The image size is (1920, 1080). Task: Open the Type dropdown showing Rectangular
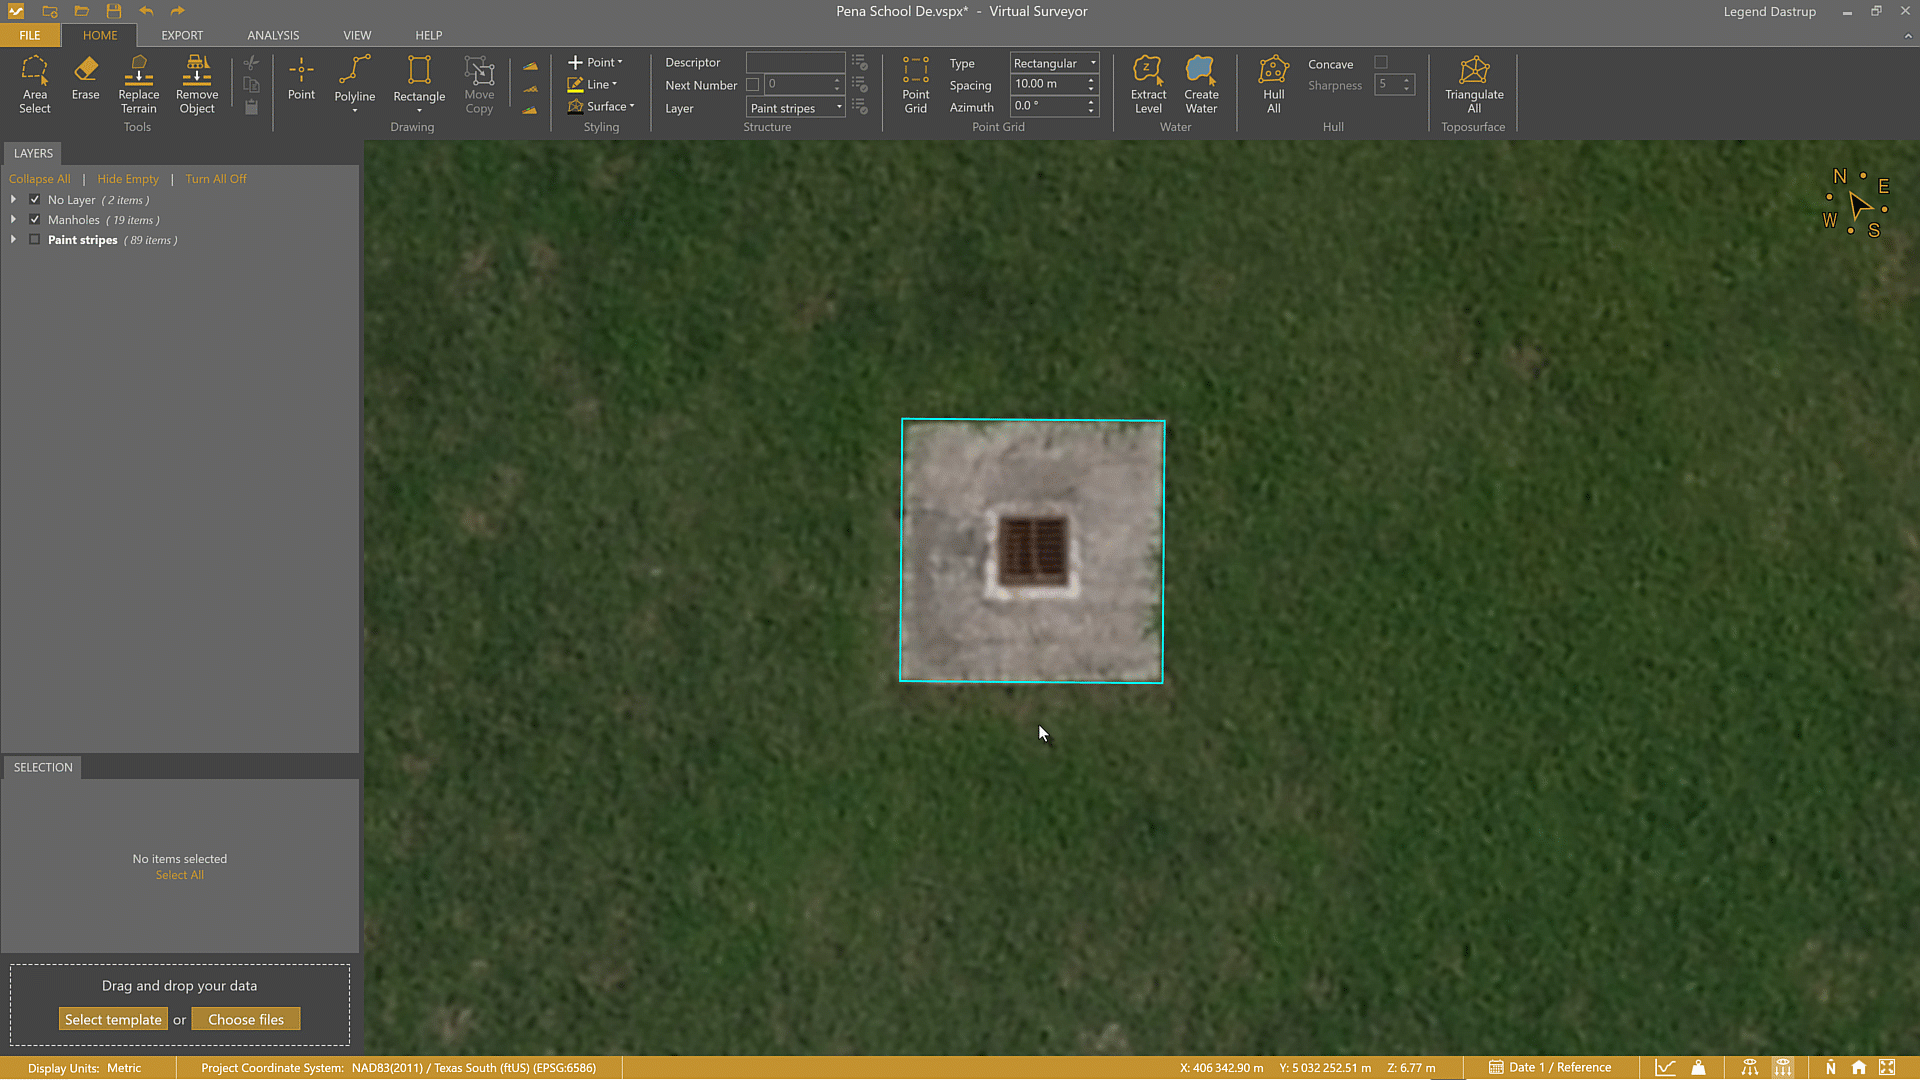coord(1053,62)
